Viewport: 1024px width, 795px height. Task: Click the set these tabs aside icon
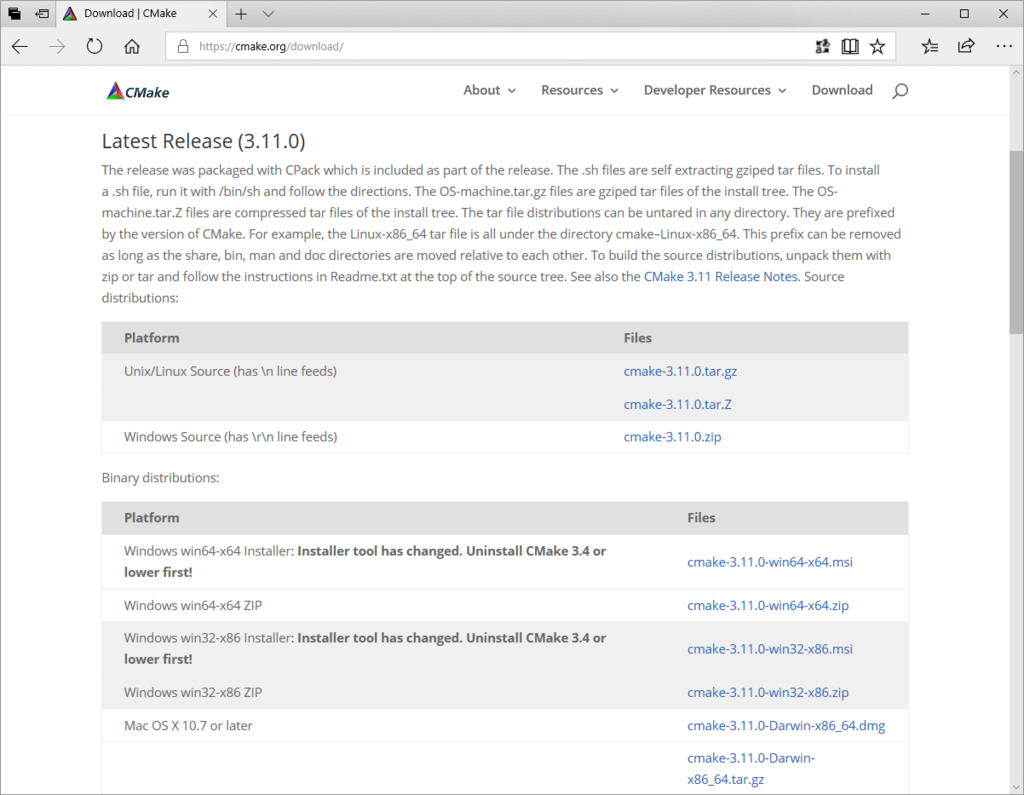[x=42, y=14]
